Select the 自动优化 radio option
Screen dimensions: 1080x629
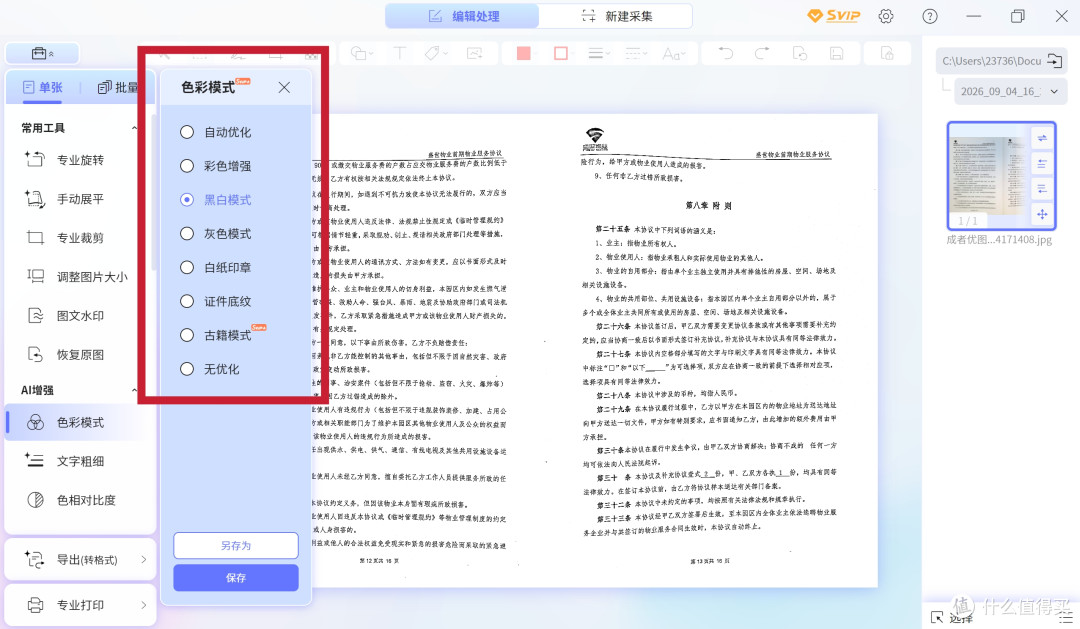tap(187, 132)
